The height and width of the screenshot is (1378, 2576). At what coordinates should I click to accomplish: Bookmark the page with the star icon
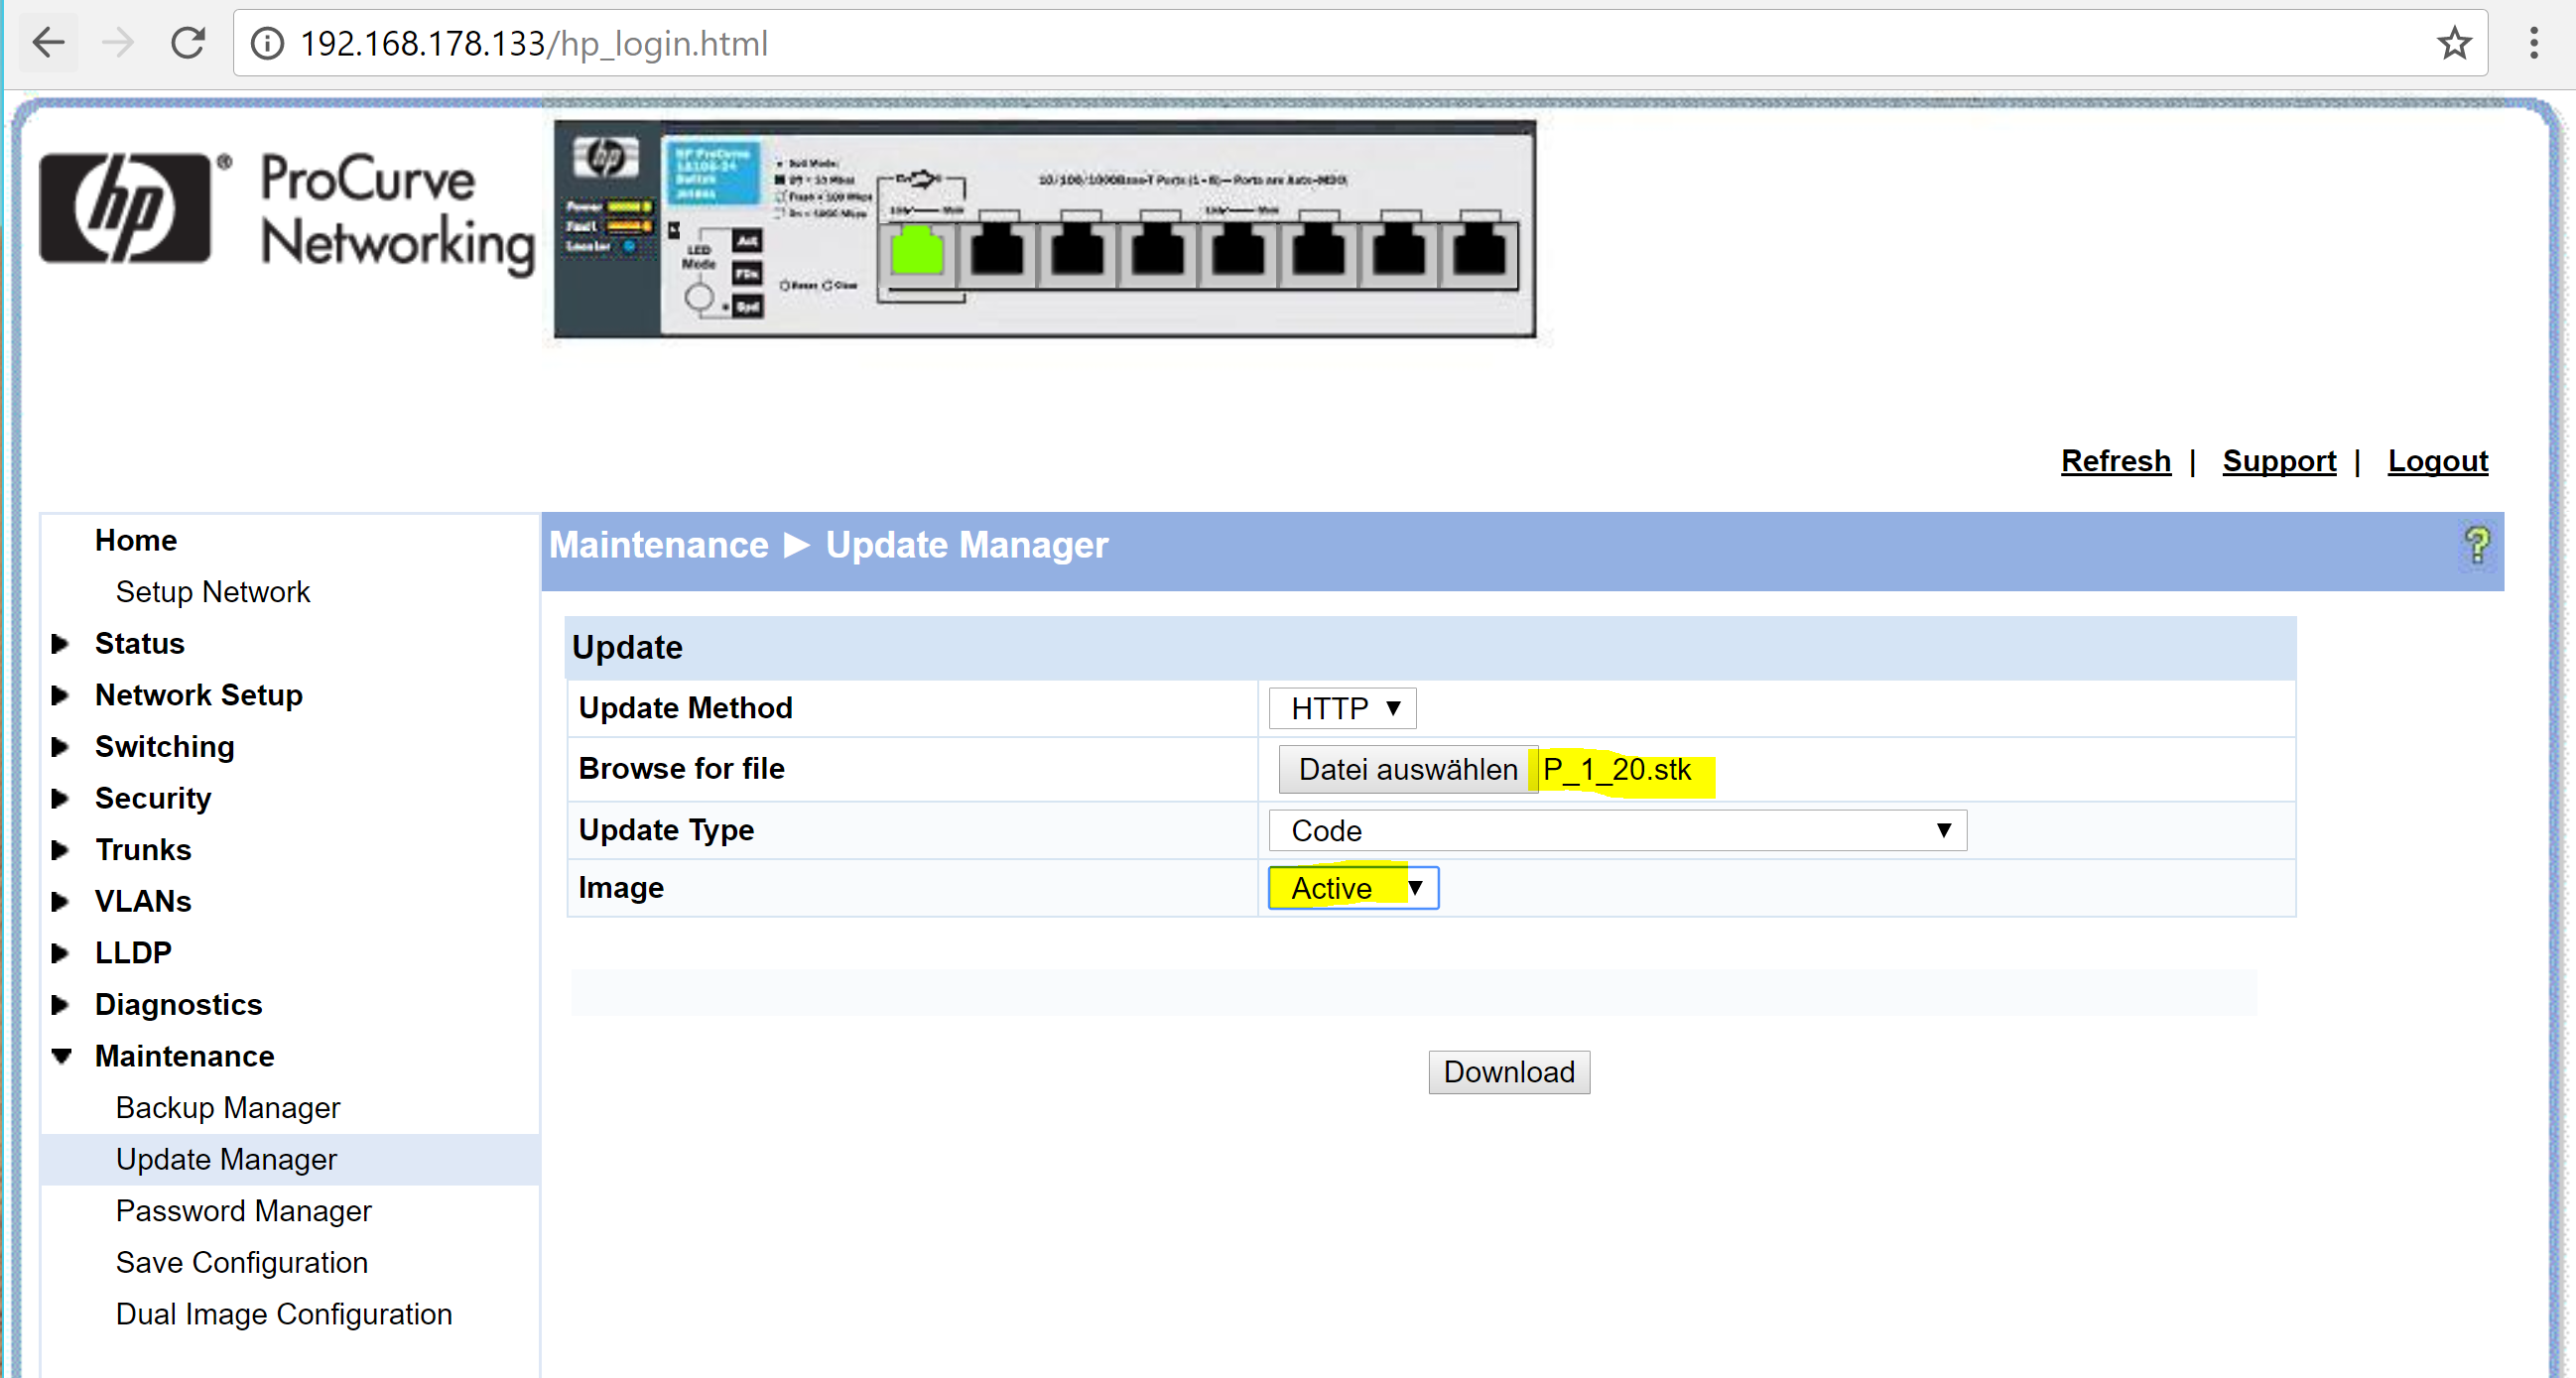tap(2453, 43)
